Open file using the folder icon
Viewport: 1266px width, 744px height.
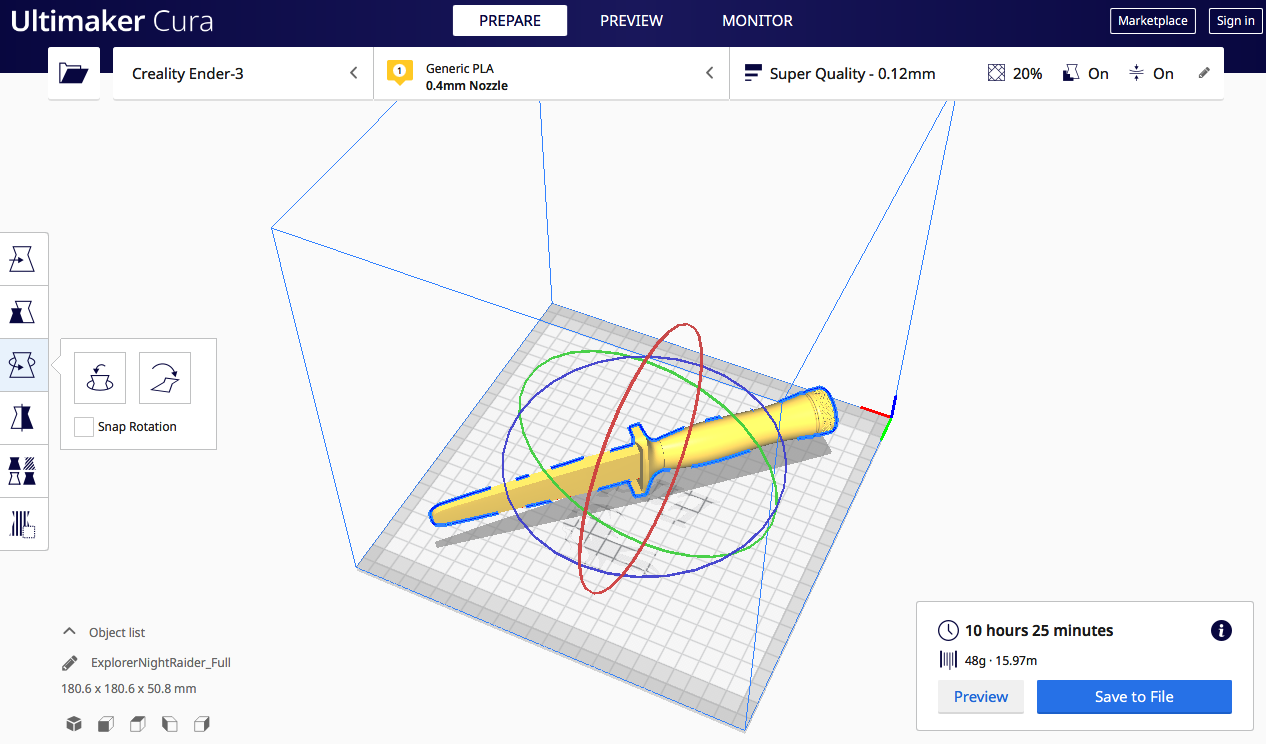[74, 73]
